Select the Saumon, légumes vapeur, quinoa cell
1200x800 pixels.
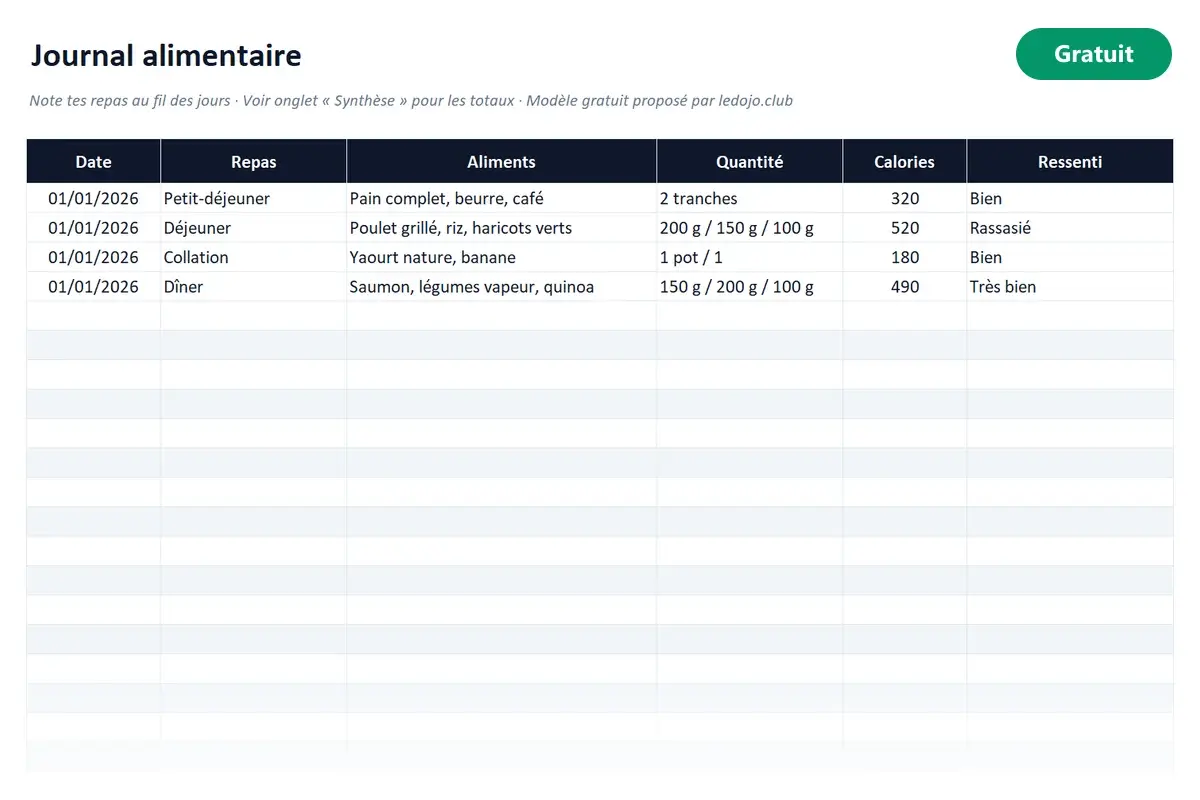(501, 287)
